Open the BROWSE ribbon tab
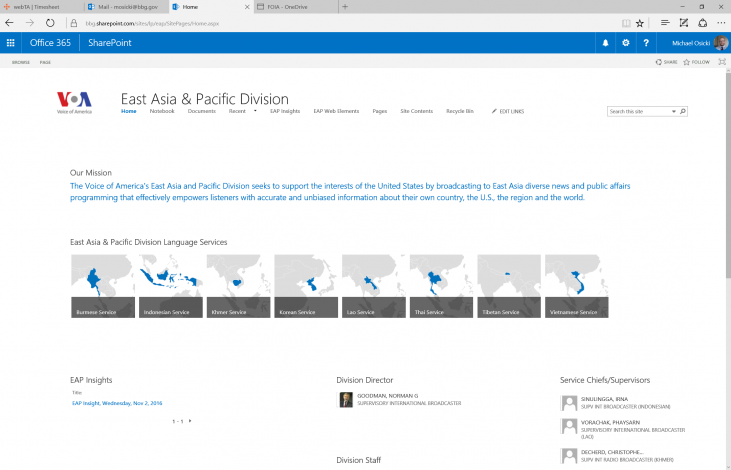731x470 pixels. [x=20, y=62]
